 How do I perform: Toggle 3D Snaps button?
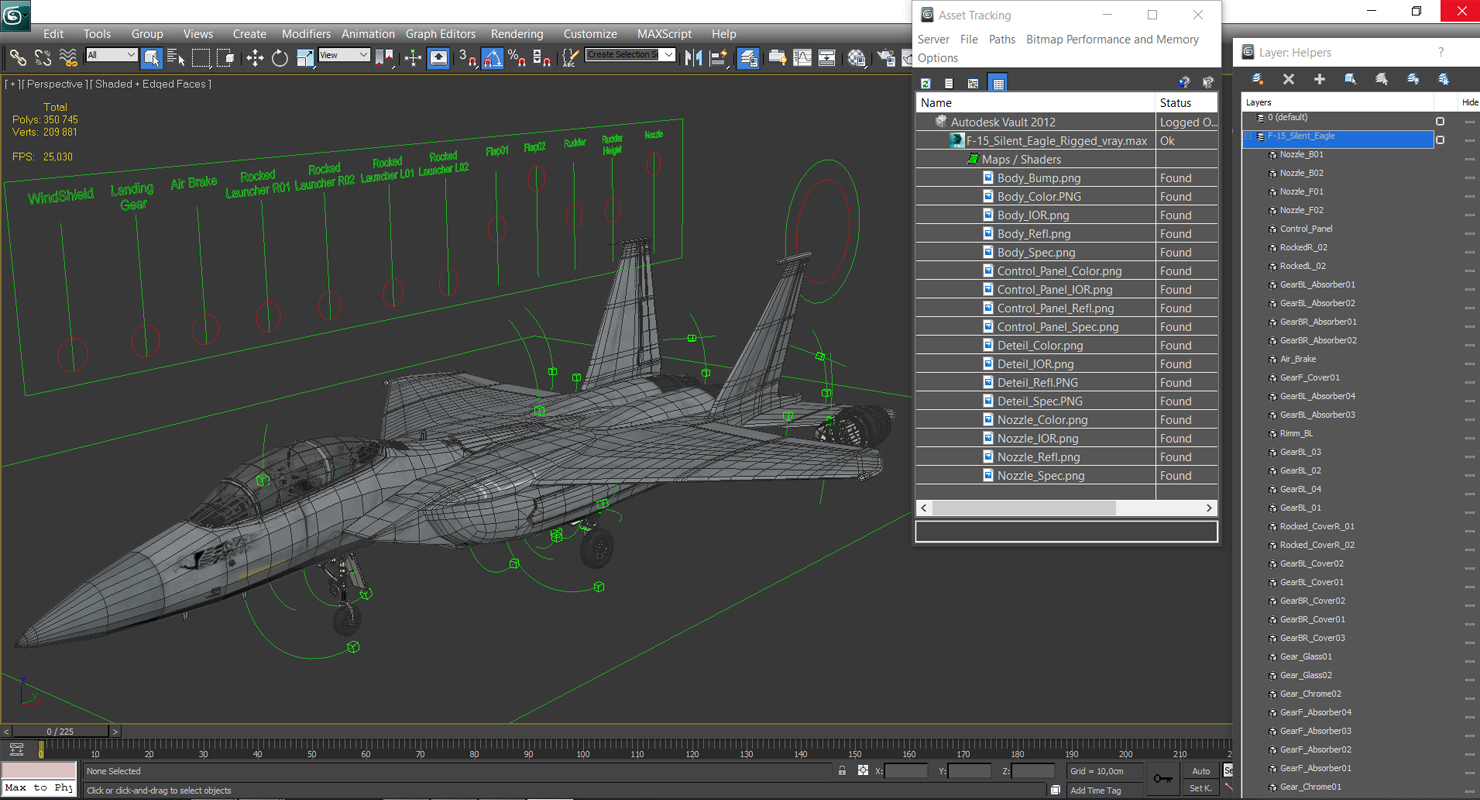point(468,58)
